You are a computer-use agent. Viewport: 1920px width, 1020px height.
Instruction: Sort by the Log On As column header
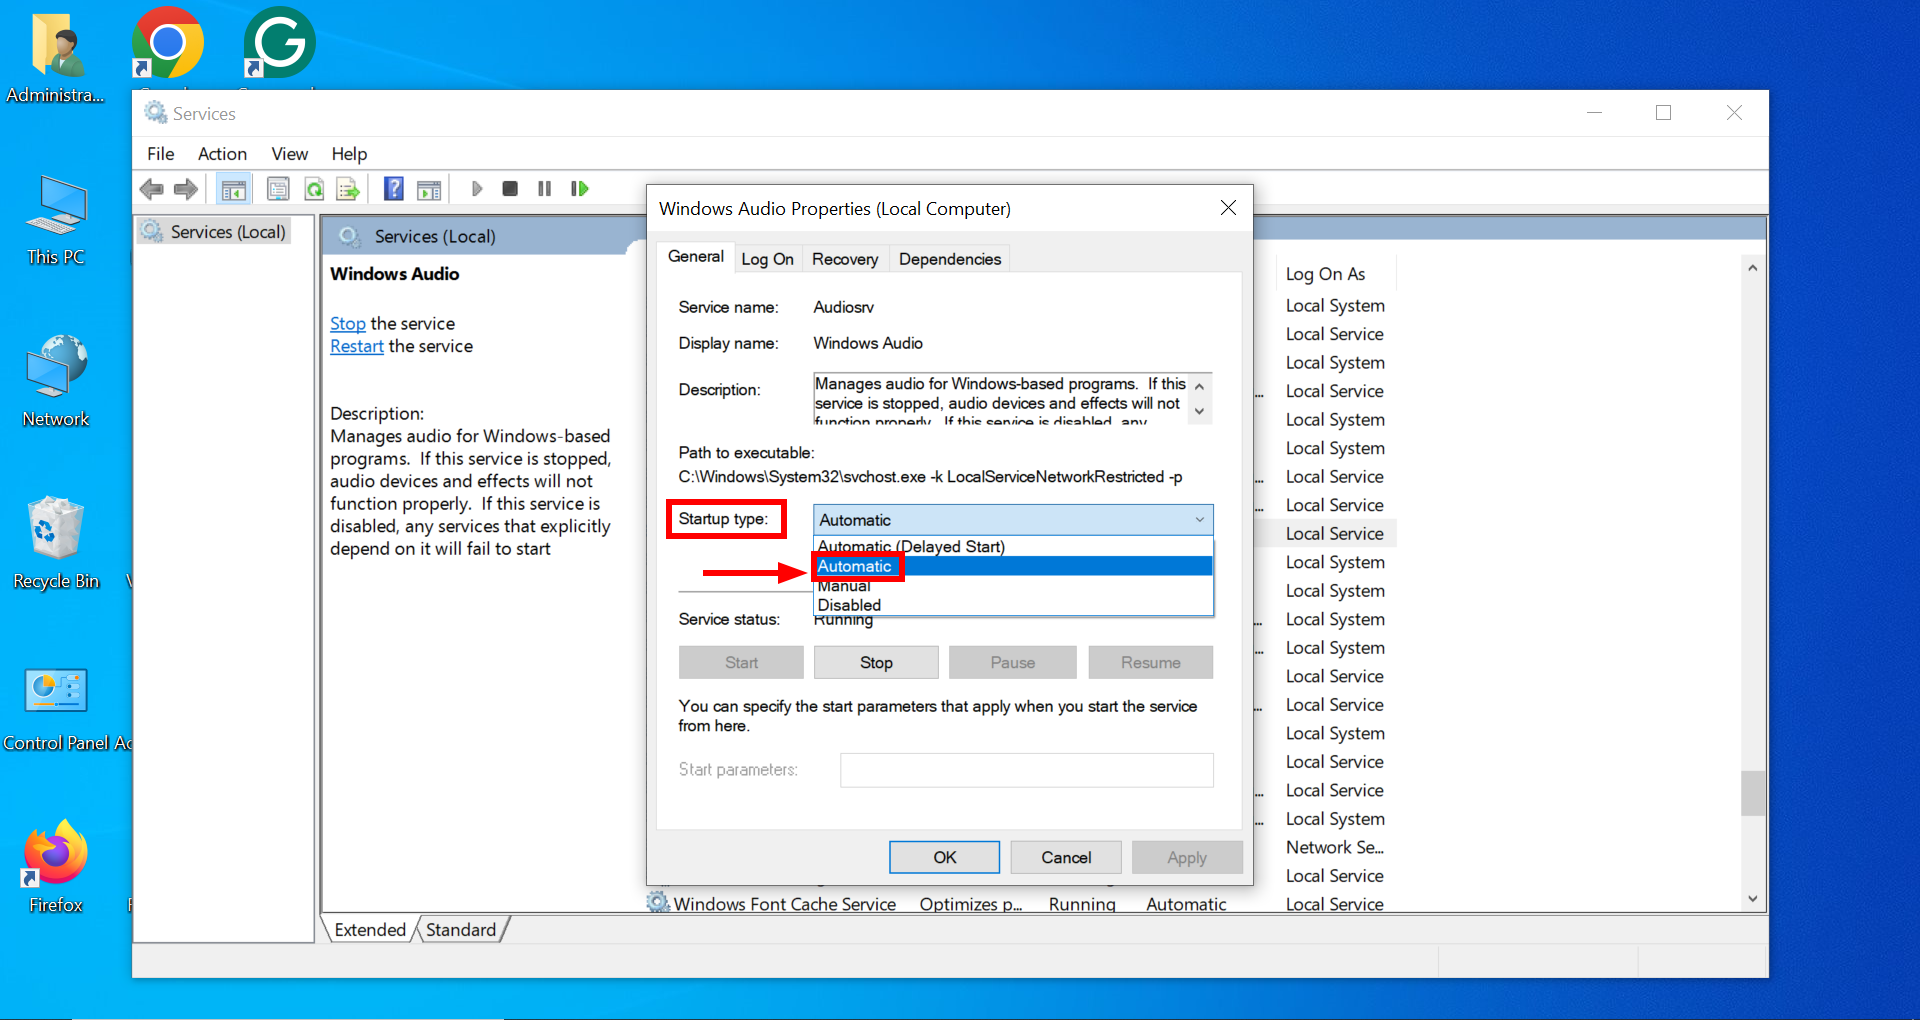1325,273
